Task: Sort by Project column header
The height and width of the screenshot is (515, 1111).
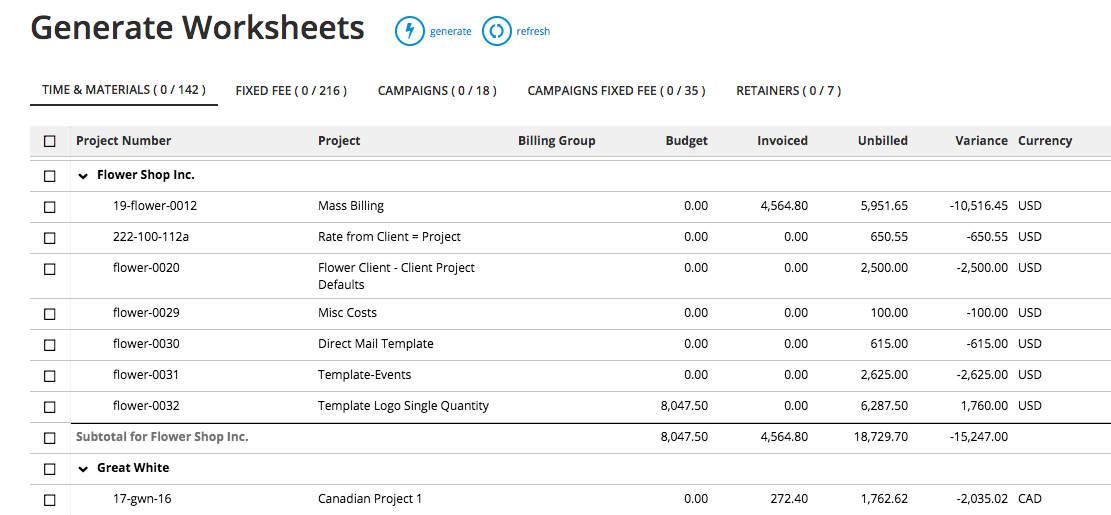Action: pyautogui.click(x=339, y=140)
